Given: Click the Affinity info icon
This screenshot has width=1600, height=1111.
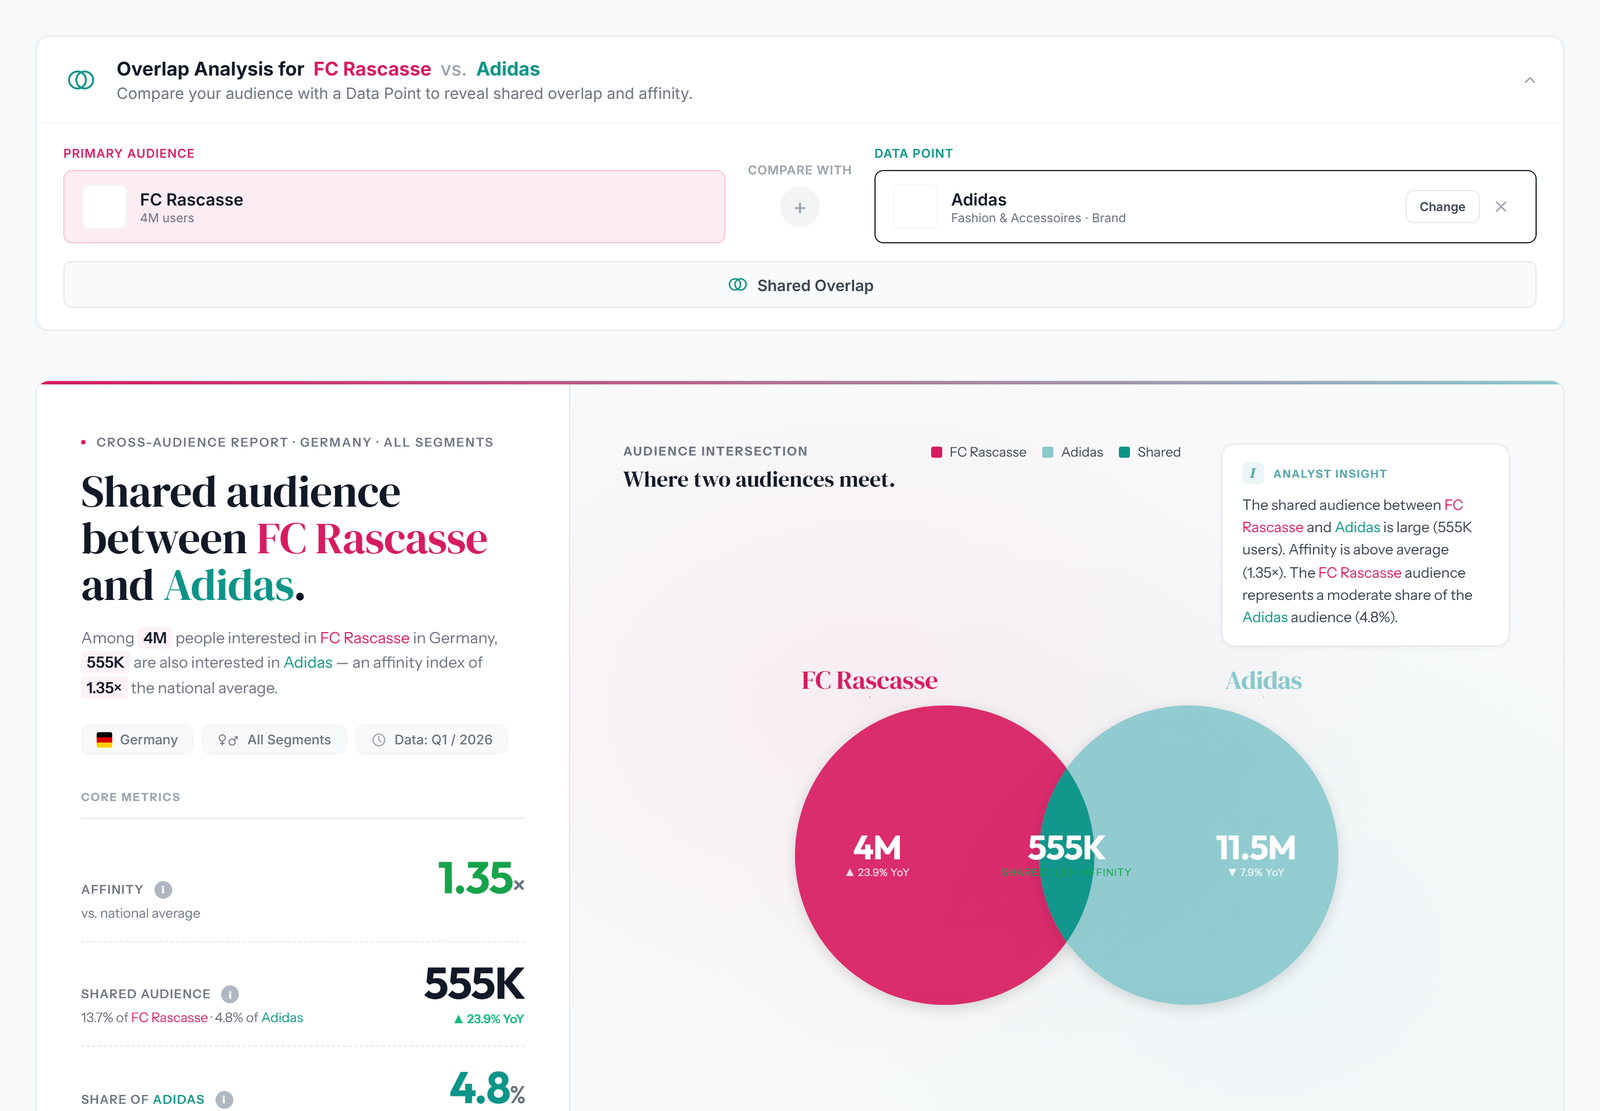Looking at the screenshot, I should [x=164, y=890].
